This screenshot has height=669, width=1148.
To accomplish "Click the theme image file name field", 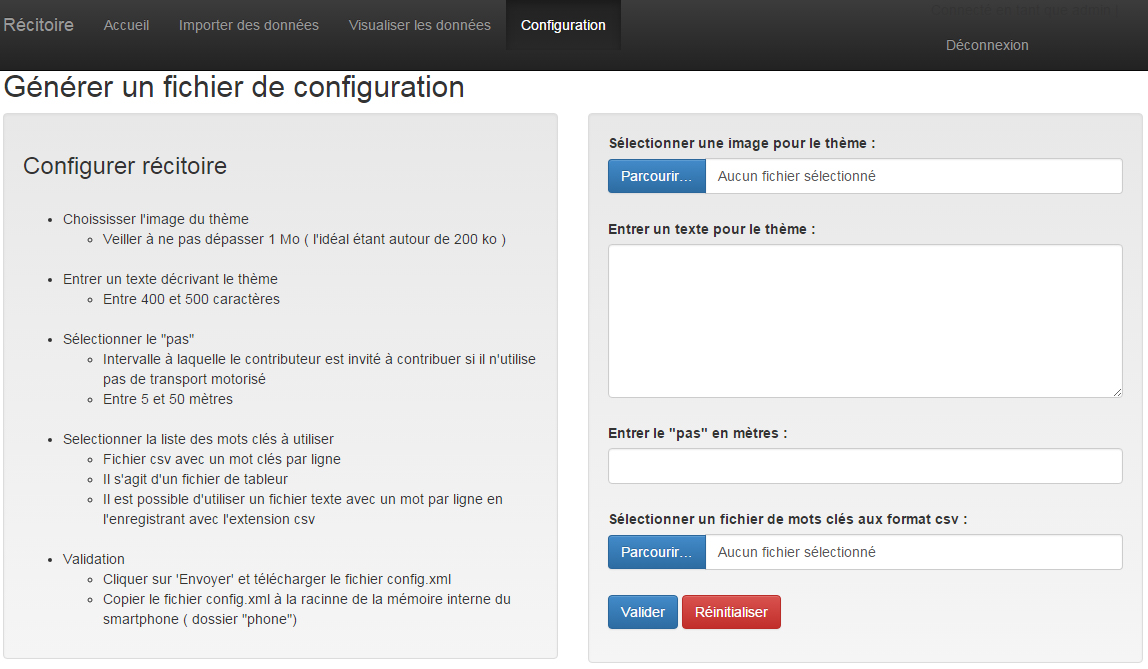I will click(x=913, y=176).
